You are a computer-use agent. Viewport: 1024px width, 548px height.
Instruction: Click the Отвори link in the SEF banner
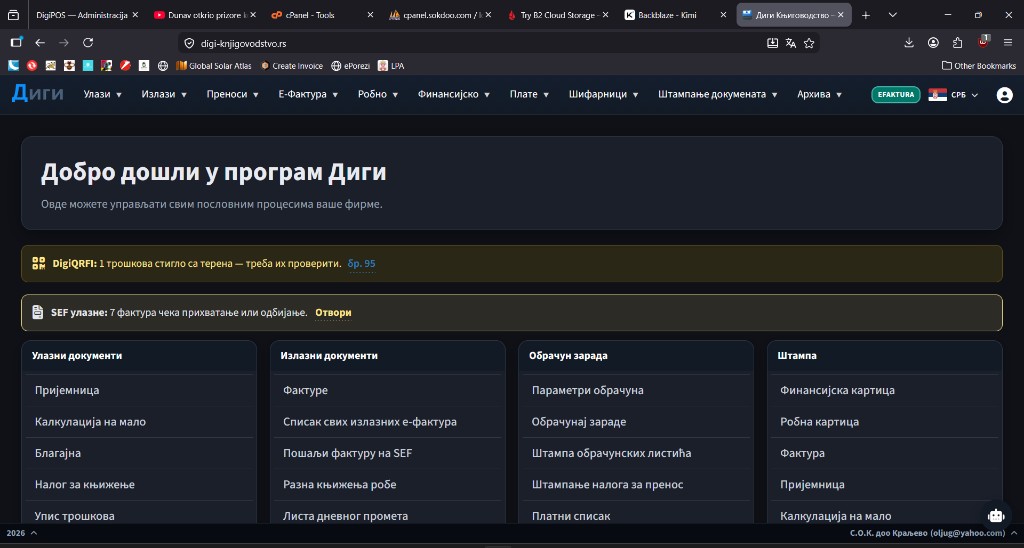click(x=333, y=313)
